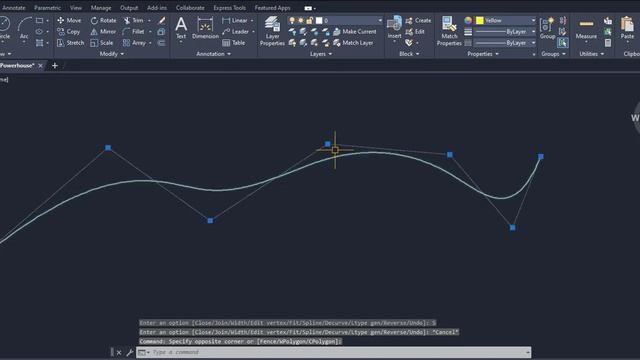Toggle layer freeze sun icon
Image resolution: width=640 pixels, height=360 pixels.
click(301, 20)
